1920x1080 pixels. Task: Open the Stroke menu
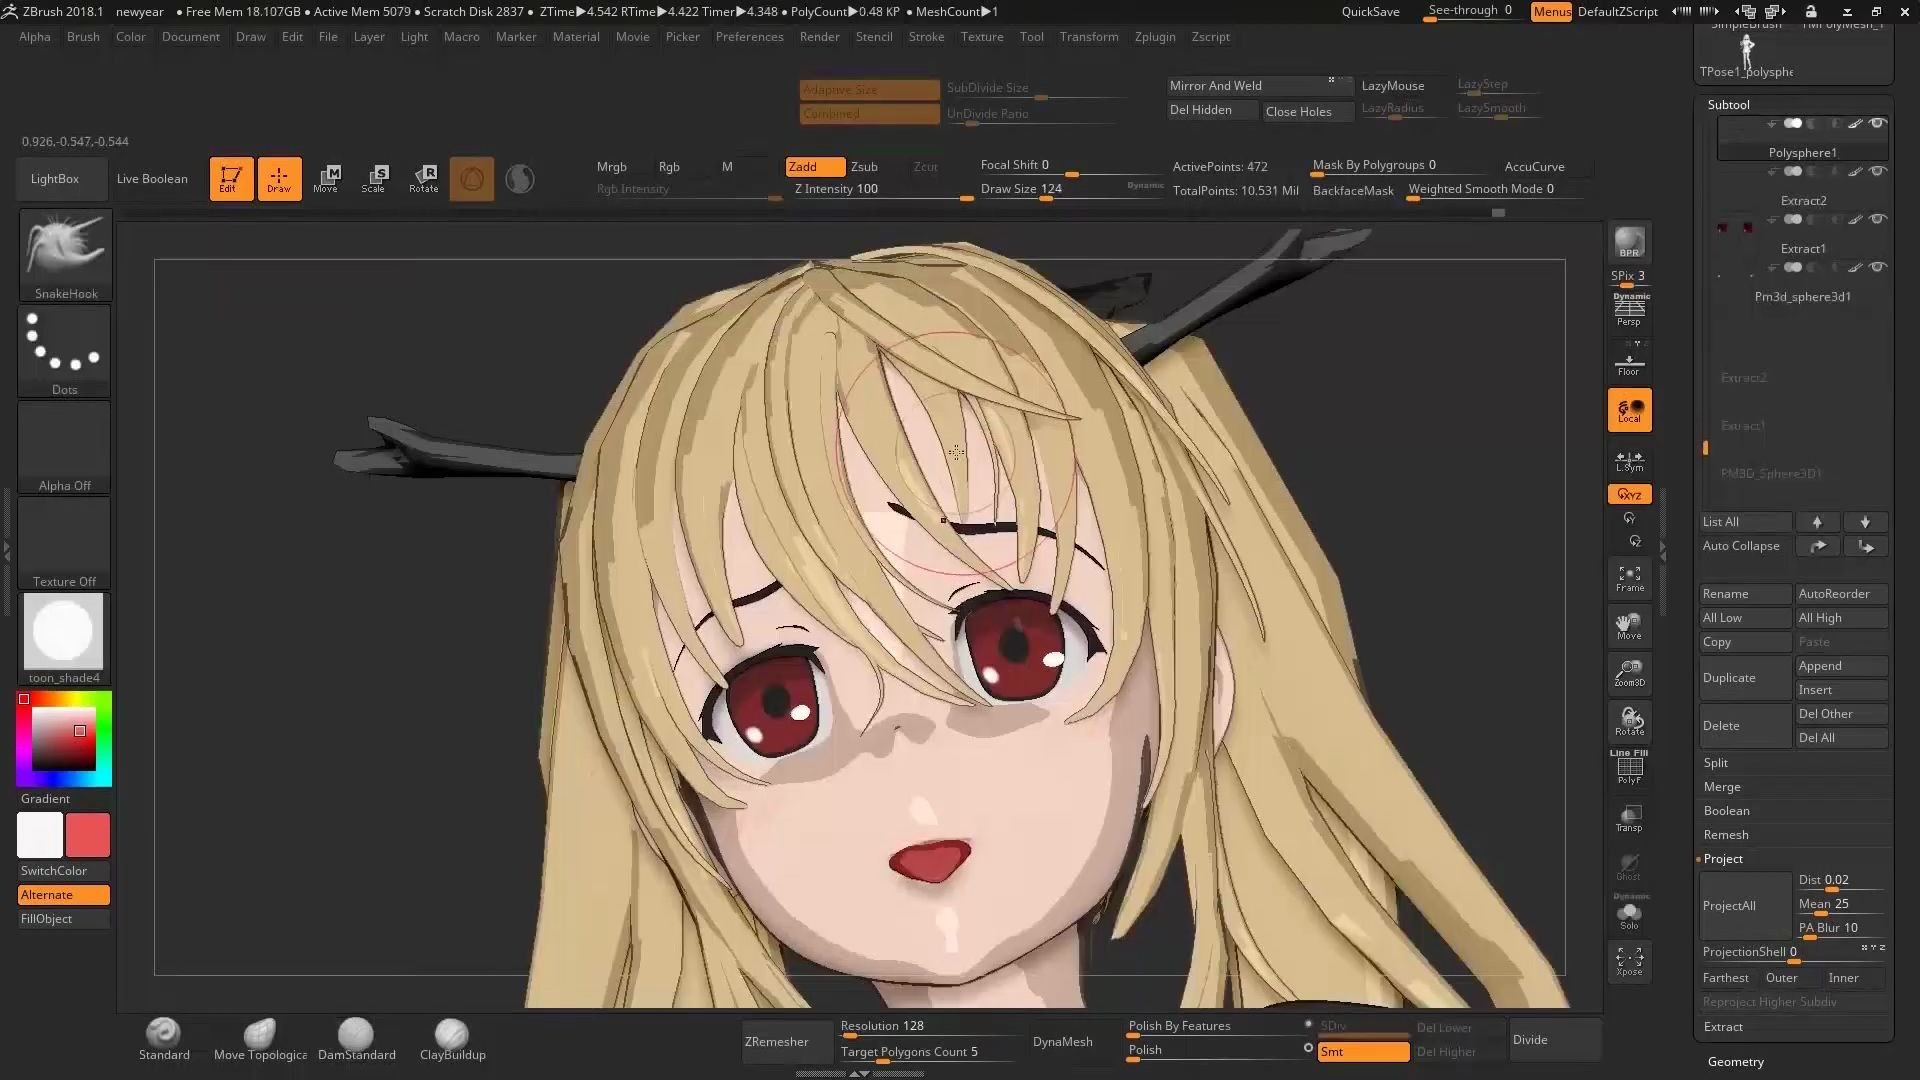(926, 37)
